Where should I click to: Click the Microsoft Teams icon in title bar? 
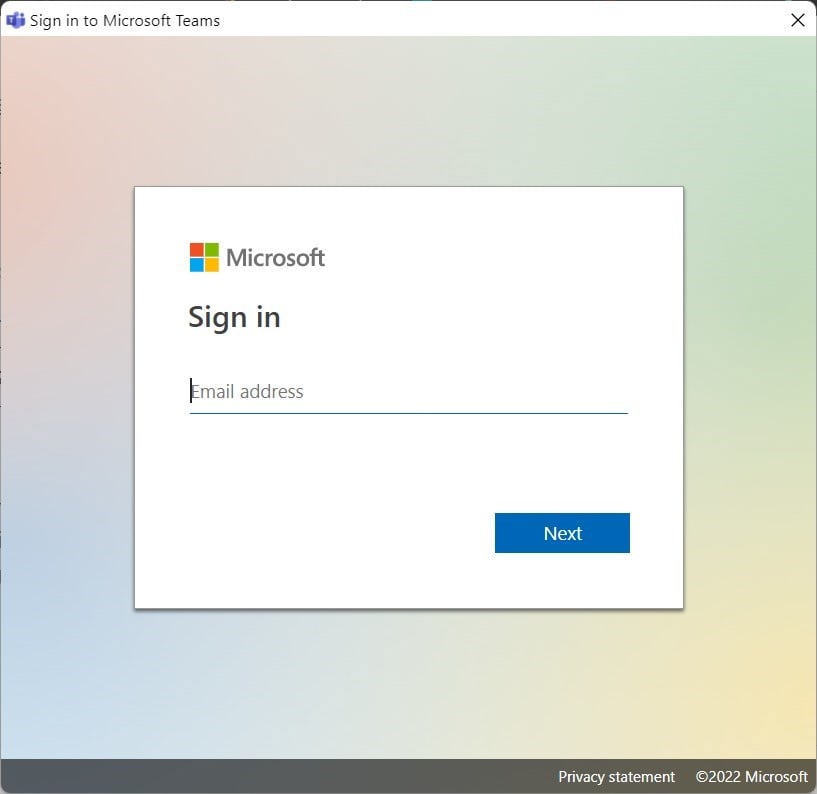coord(15,20)
